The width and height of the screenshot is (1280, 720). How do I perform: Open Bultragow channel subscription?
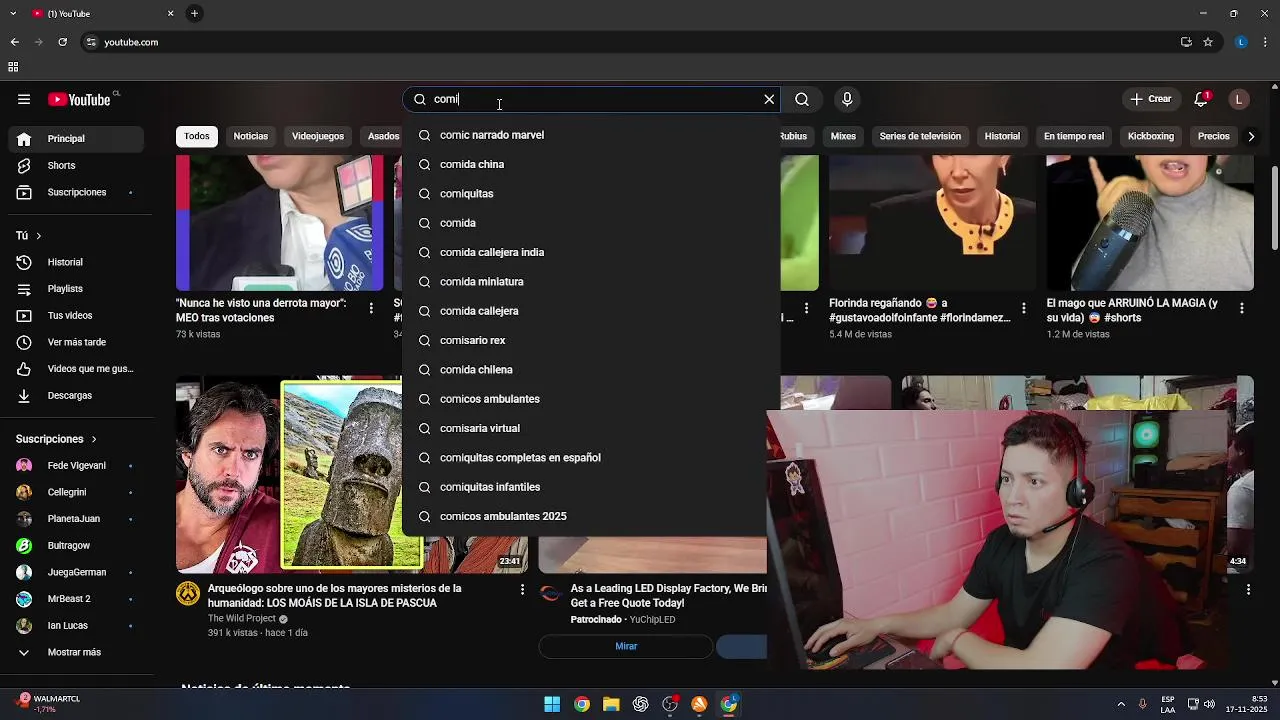coord(76,545)
